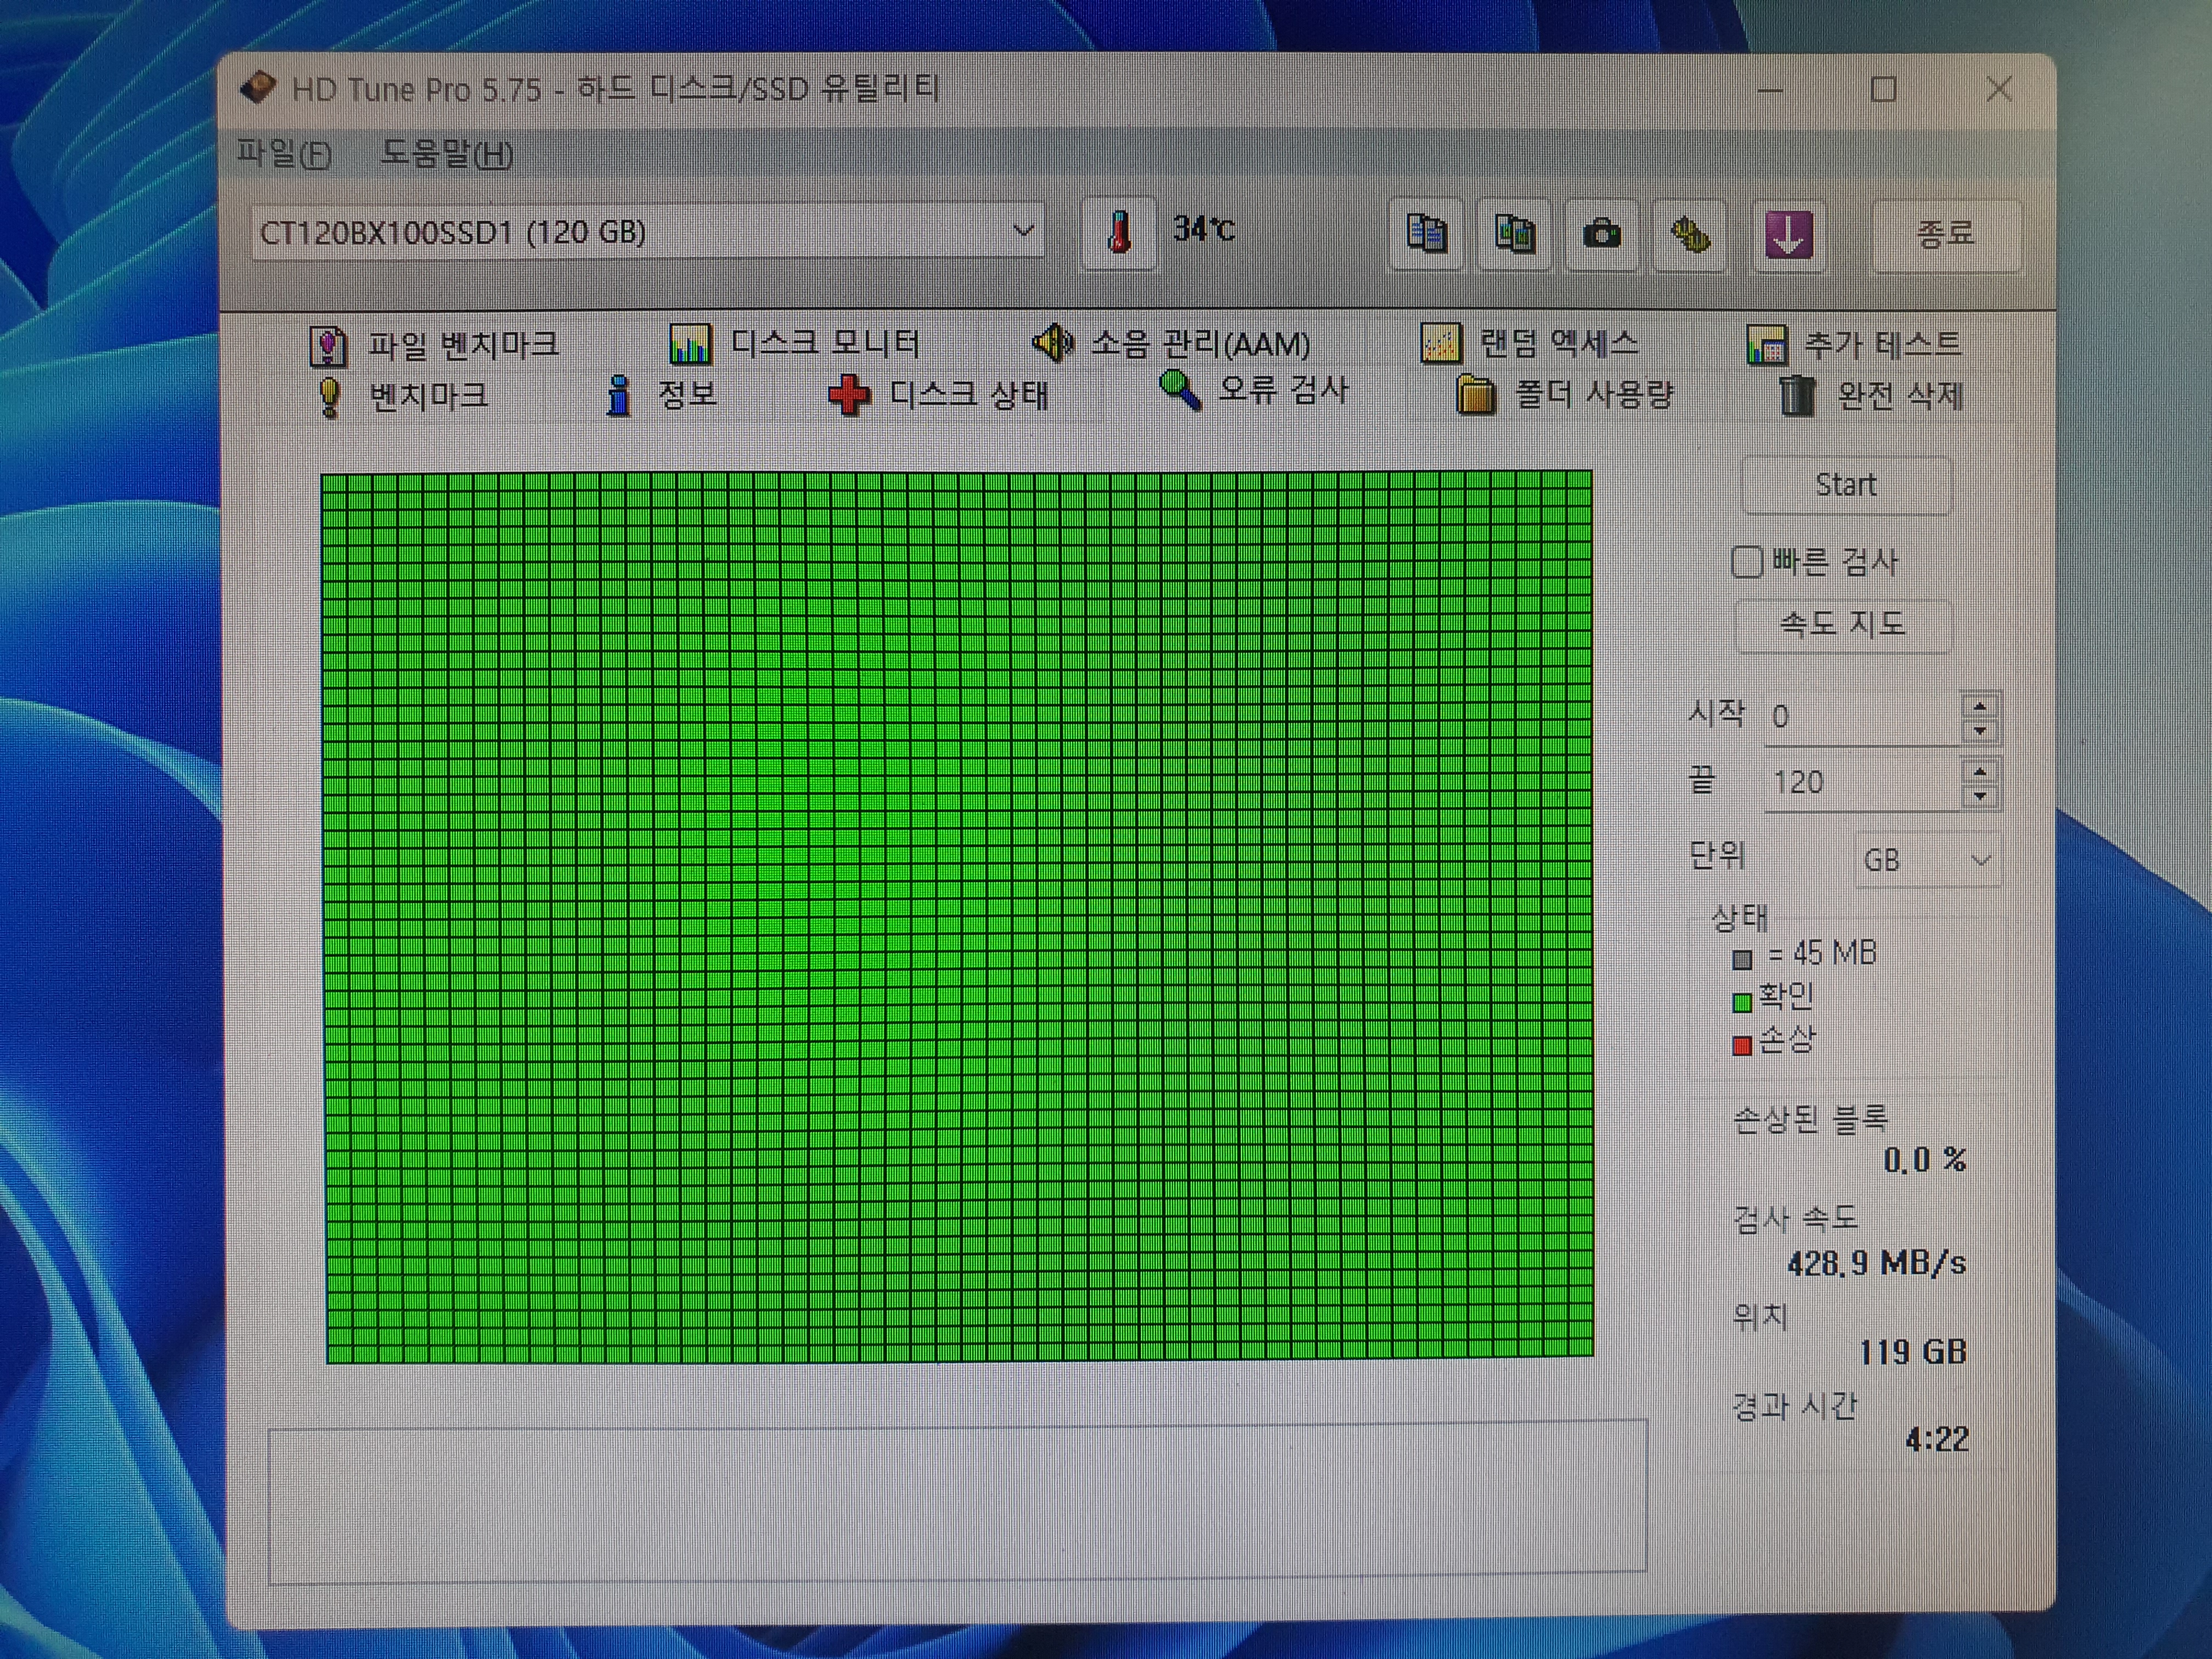The width and height of the screenshot is (2212, 1659).
Task: Click the empty log box below the map
Action: (x=958, y=1502)
